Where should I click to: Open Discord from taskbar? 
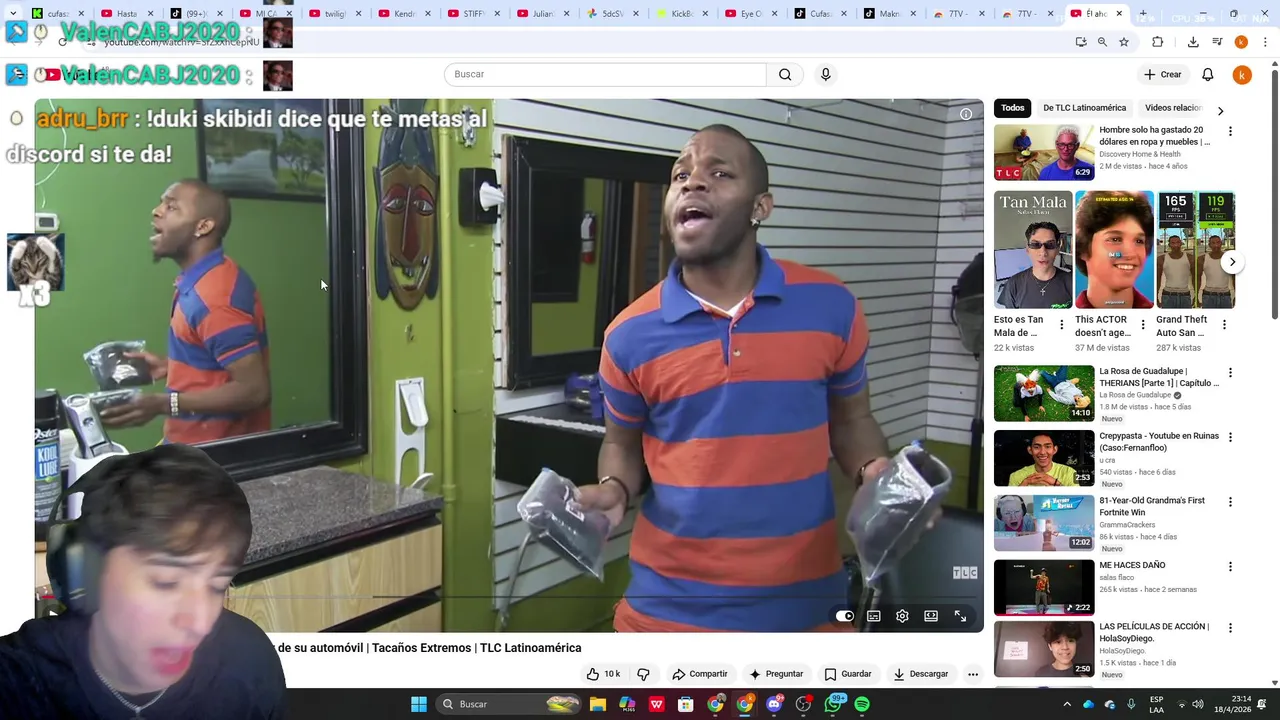[x=774, y=704]
